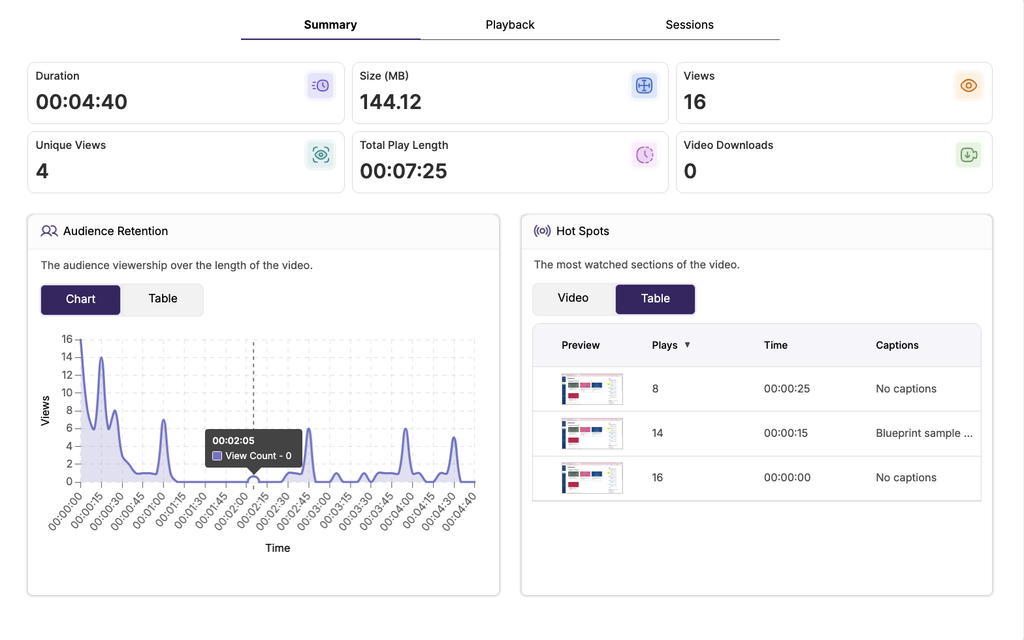This screenshot has height=640, width=1024.
Task: Sort by the Captions column header
Action: [x=897, y=345]
